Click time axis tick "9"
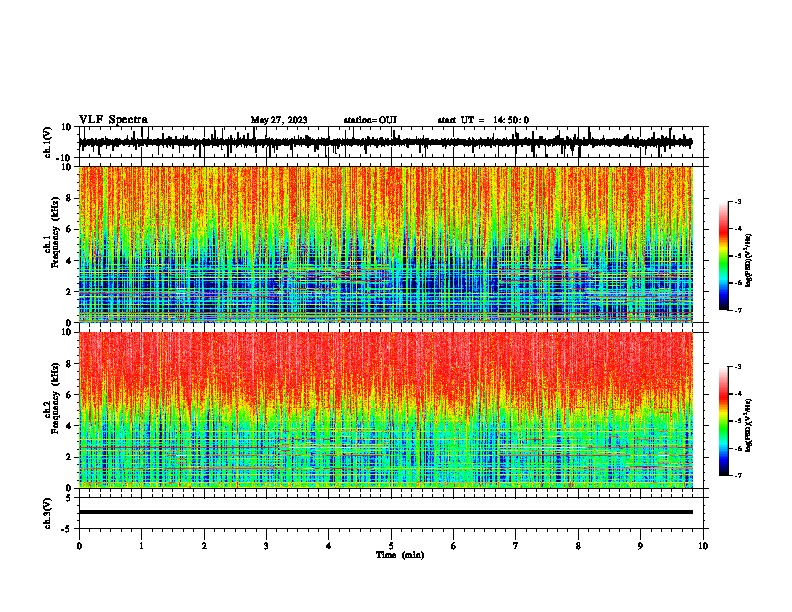 (x=640, y=546)
